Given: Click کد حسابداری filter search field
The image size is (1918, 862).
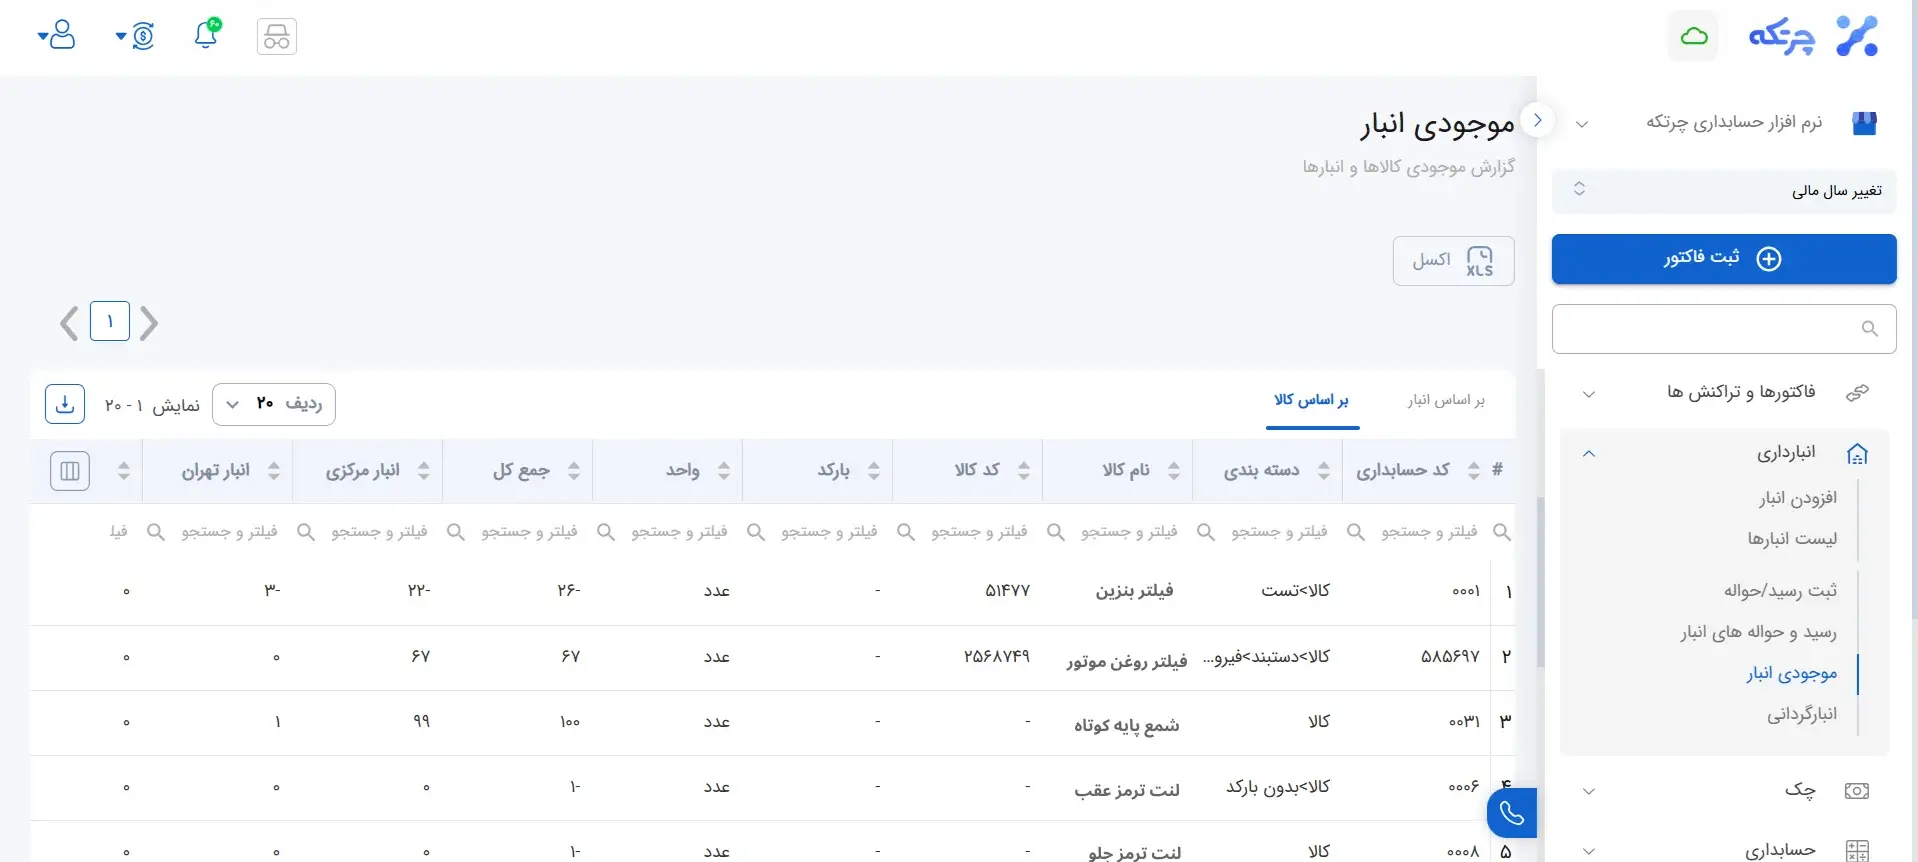Looking at the screenshot, I should [x=1428, y=532].
